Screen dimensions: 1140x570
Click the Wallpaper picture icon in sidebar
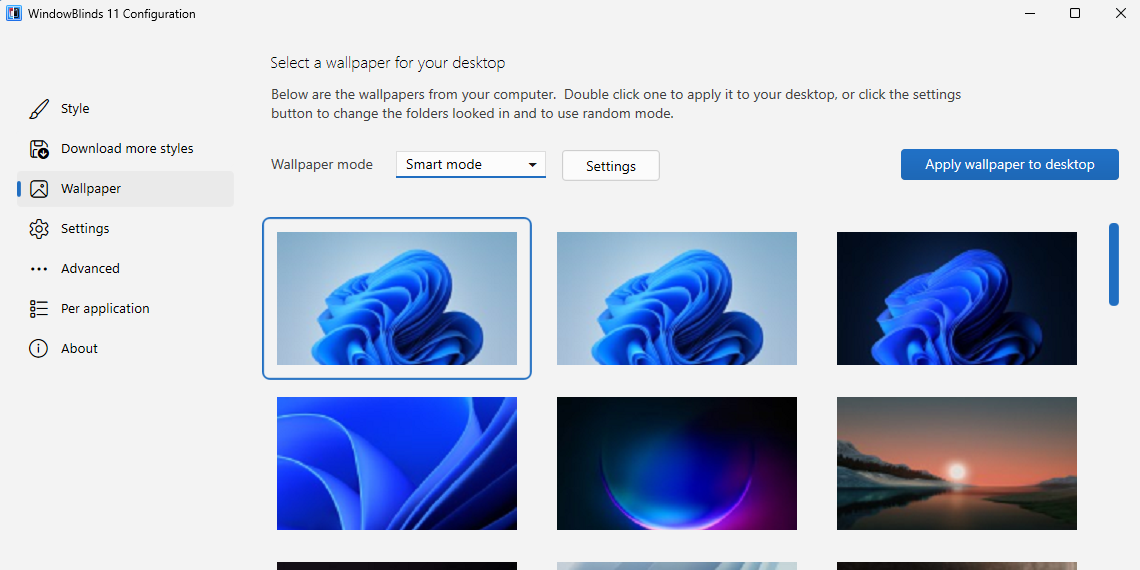(39, 189)
